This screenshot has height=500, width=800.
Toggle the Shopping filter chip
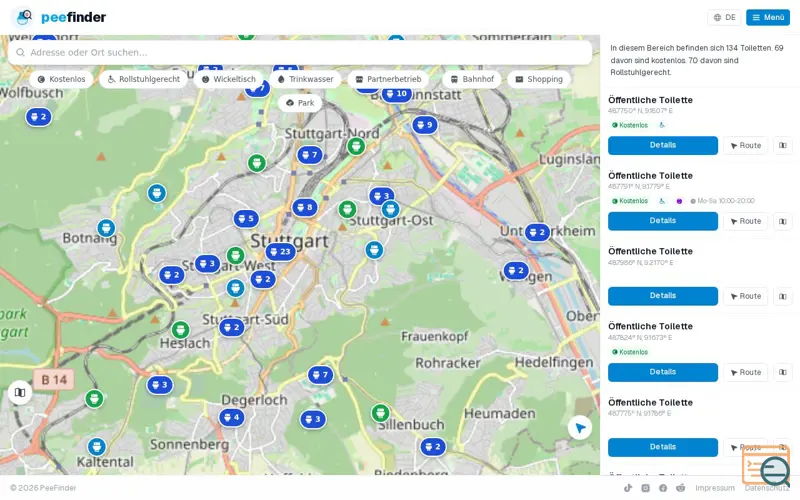tap(539, 79)
